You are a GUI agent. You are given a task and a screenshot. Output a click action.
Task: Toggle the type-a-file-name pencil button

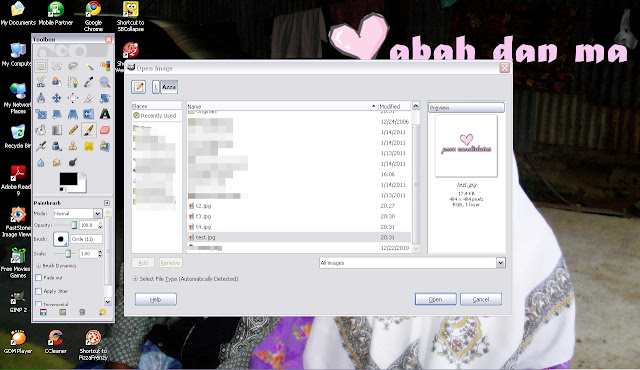pos(139,87)
